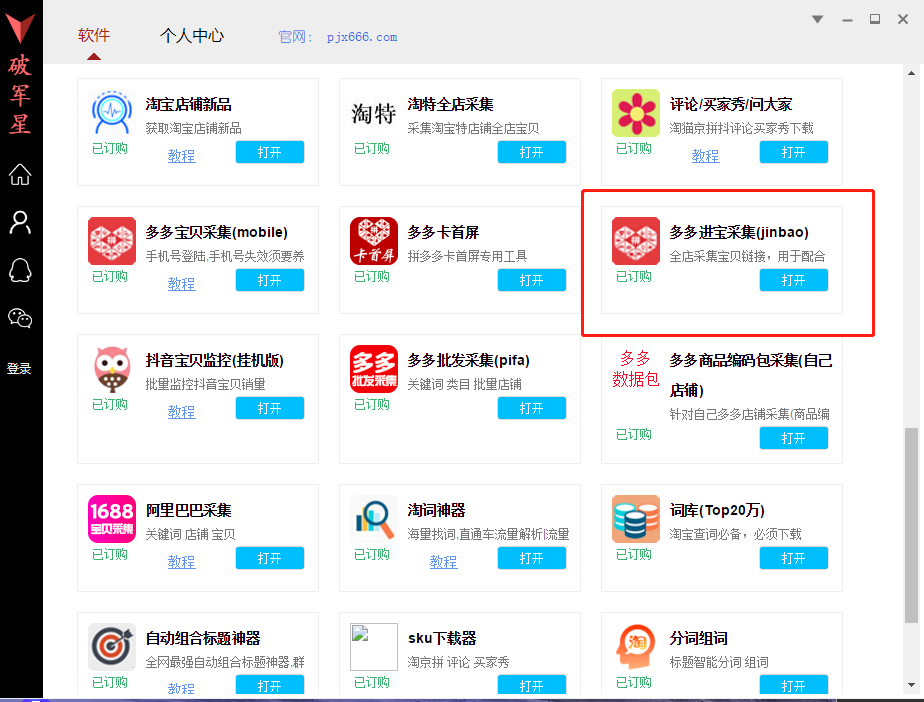Open QQ contact penguin icon
Image resolution: width=924 pixels, height=702 pixels.
[20, 271]
